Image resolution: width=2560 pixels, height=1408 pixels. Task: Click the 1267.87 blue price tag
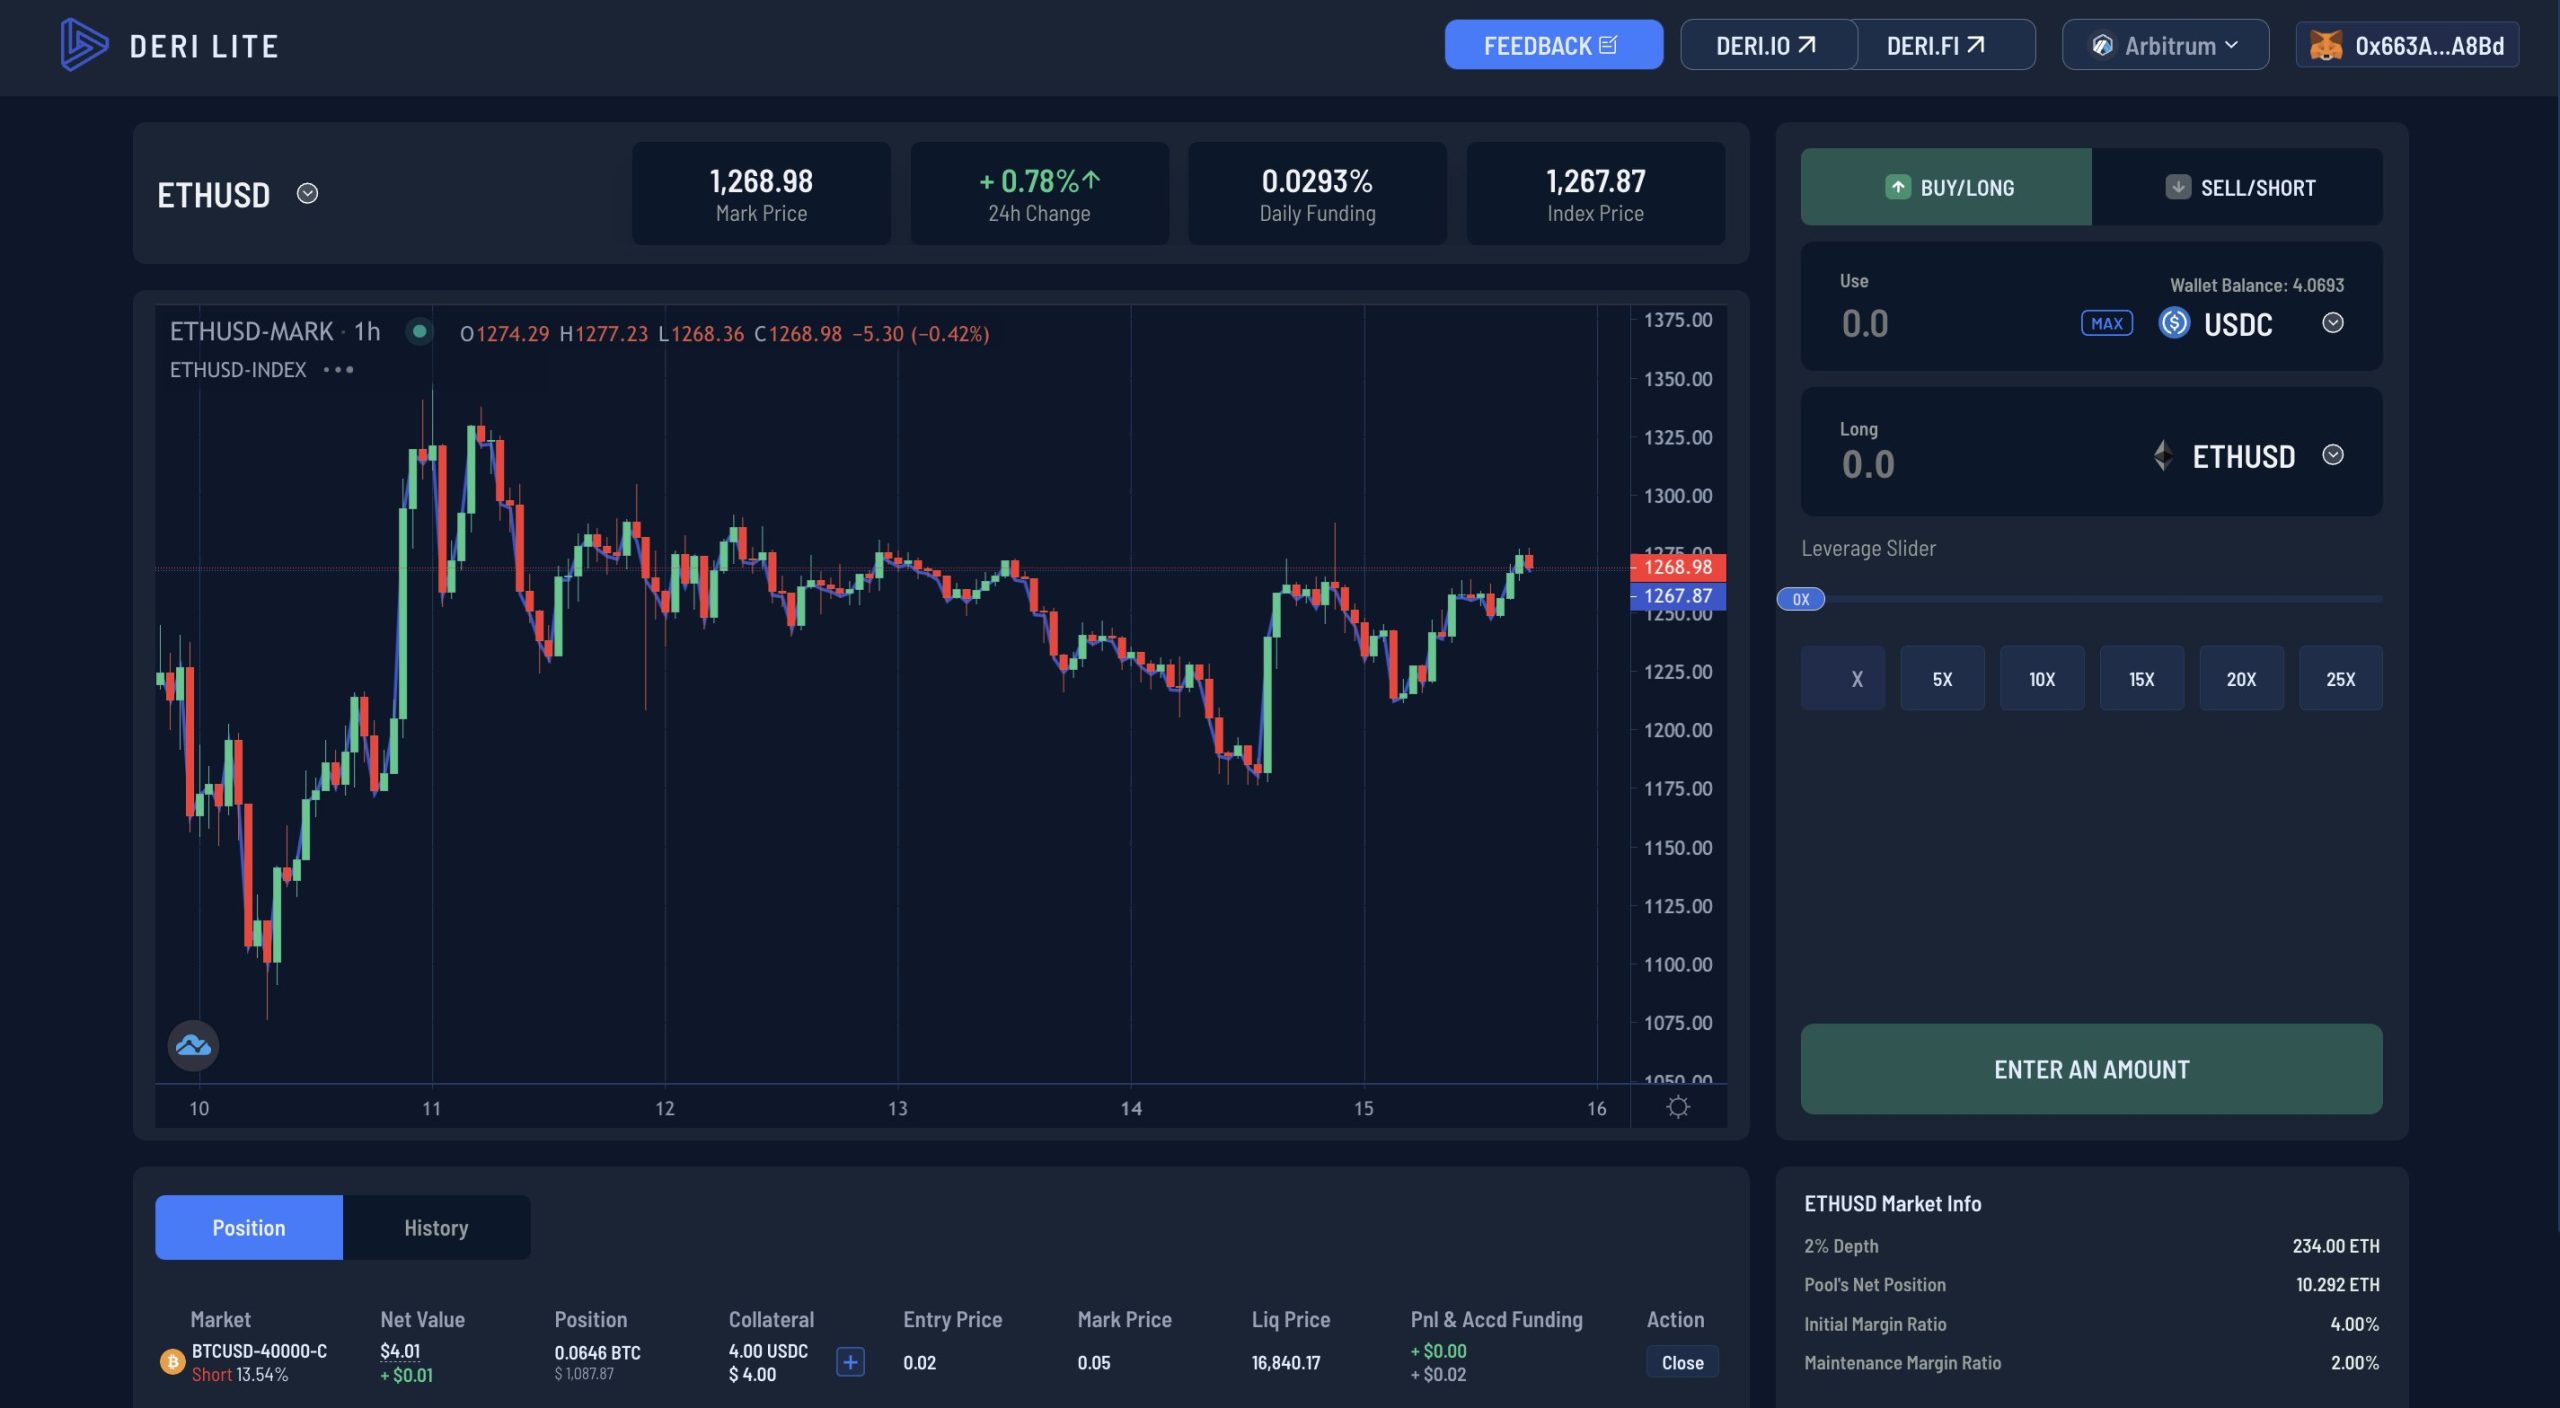pos(1678,596)
